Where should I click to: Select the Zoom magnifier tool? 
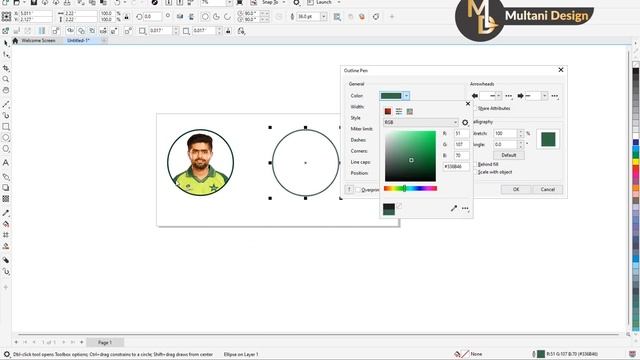6,79
